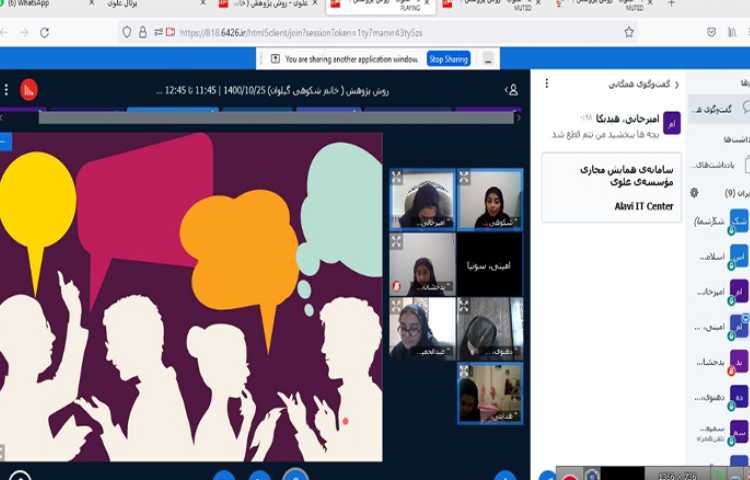Toggle the user list panel icon
The image size is (750, 480).
(x=512, y=89)
